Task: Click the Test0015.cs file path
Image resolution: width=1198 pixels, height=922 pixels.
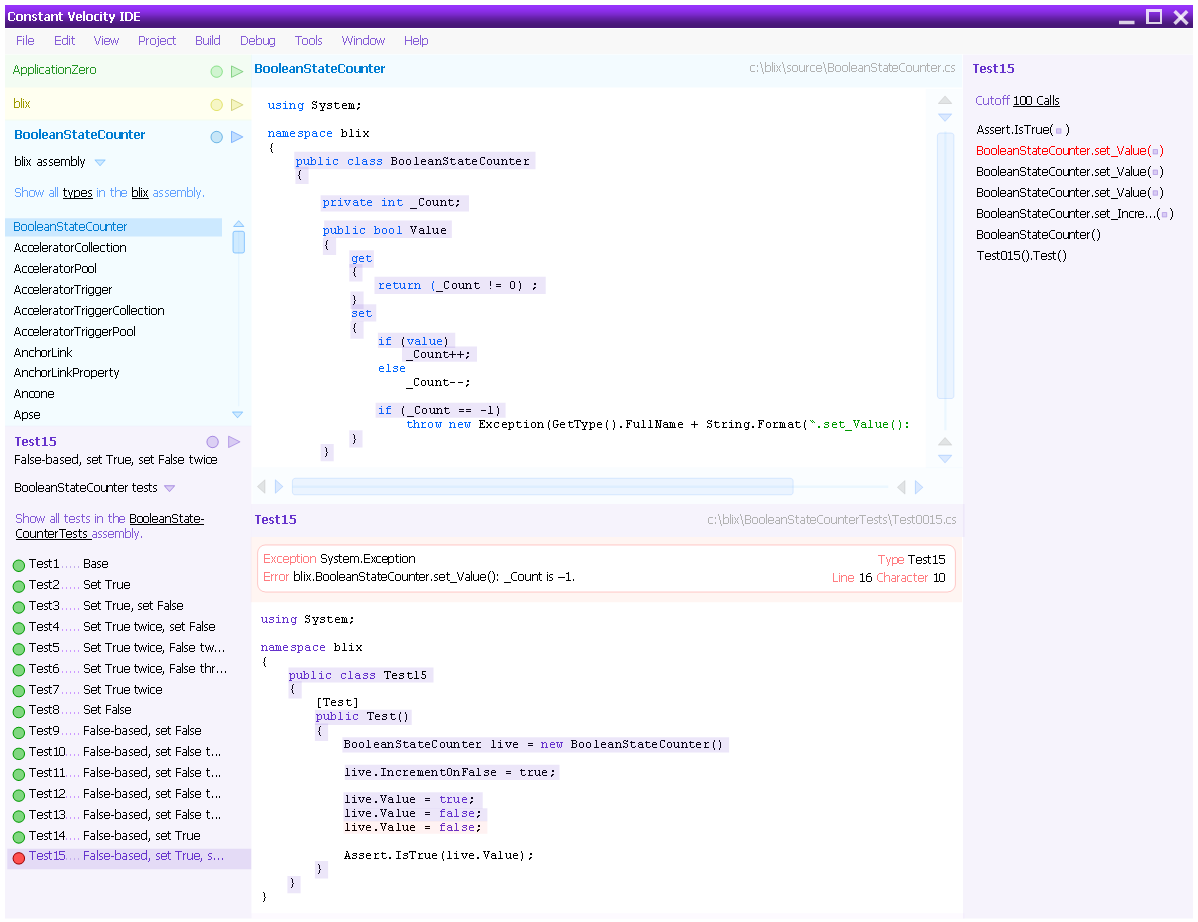Action: tap(831, 520)
